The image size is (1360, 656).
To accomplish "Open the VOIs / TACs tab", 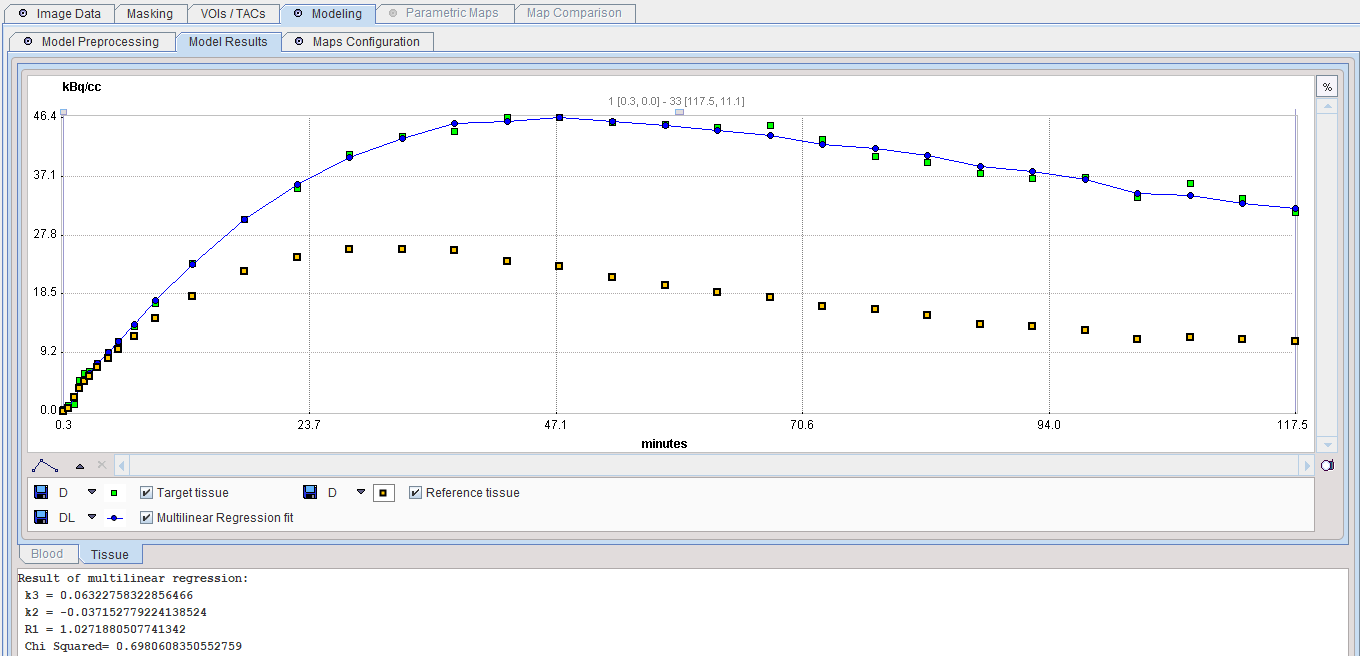I will coord(233,14).
